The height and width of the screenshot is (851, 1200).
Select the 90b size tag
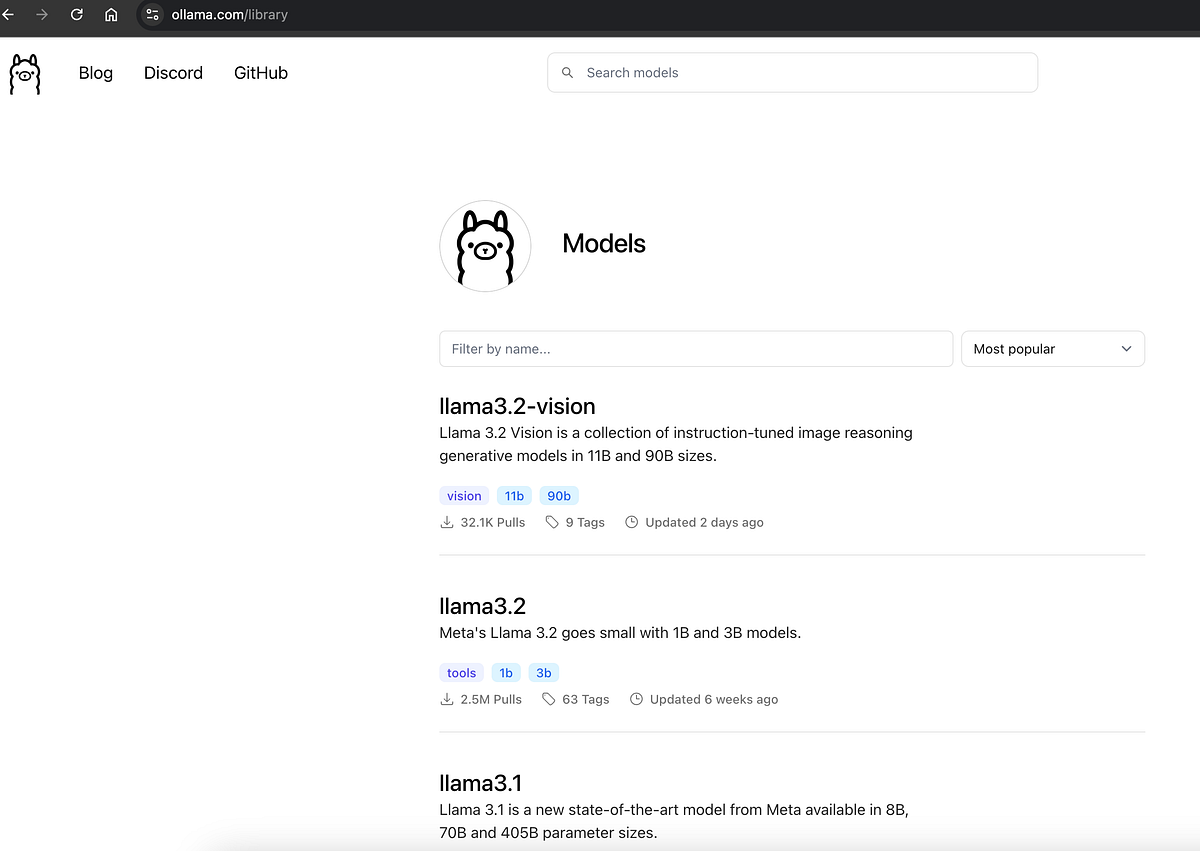click(x=558, y=495)
